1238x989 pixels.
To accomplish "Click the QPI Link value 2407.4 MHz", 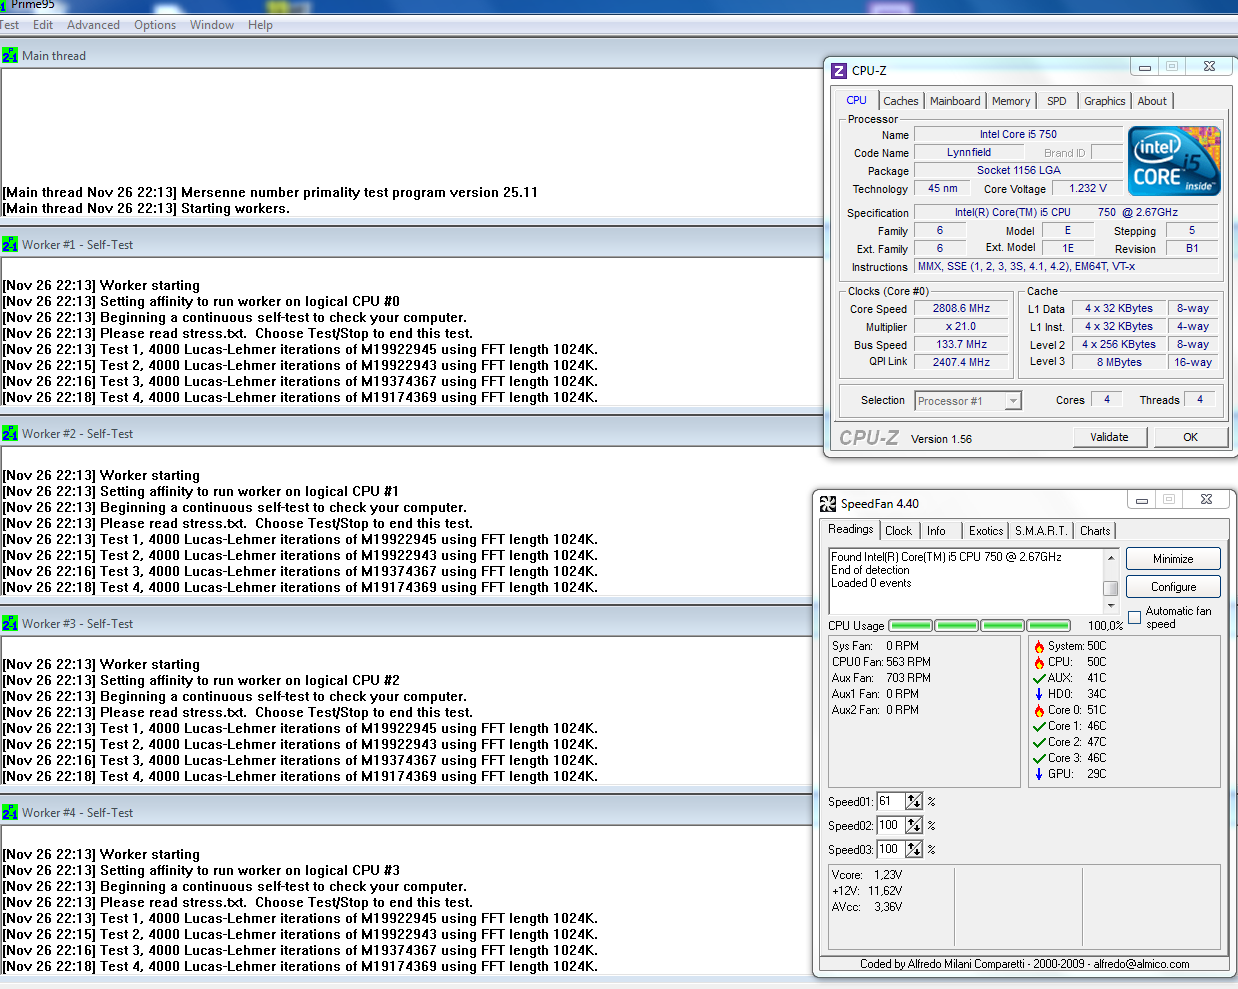I will (961, 363).
